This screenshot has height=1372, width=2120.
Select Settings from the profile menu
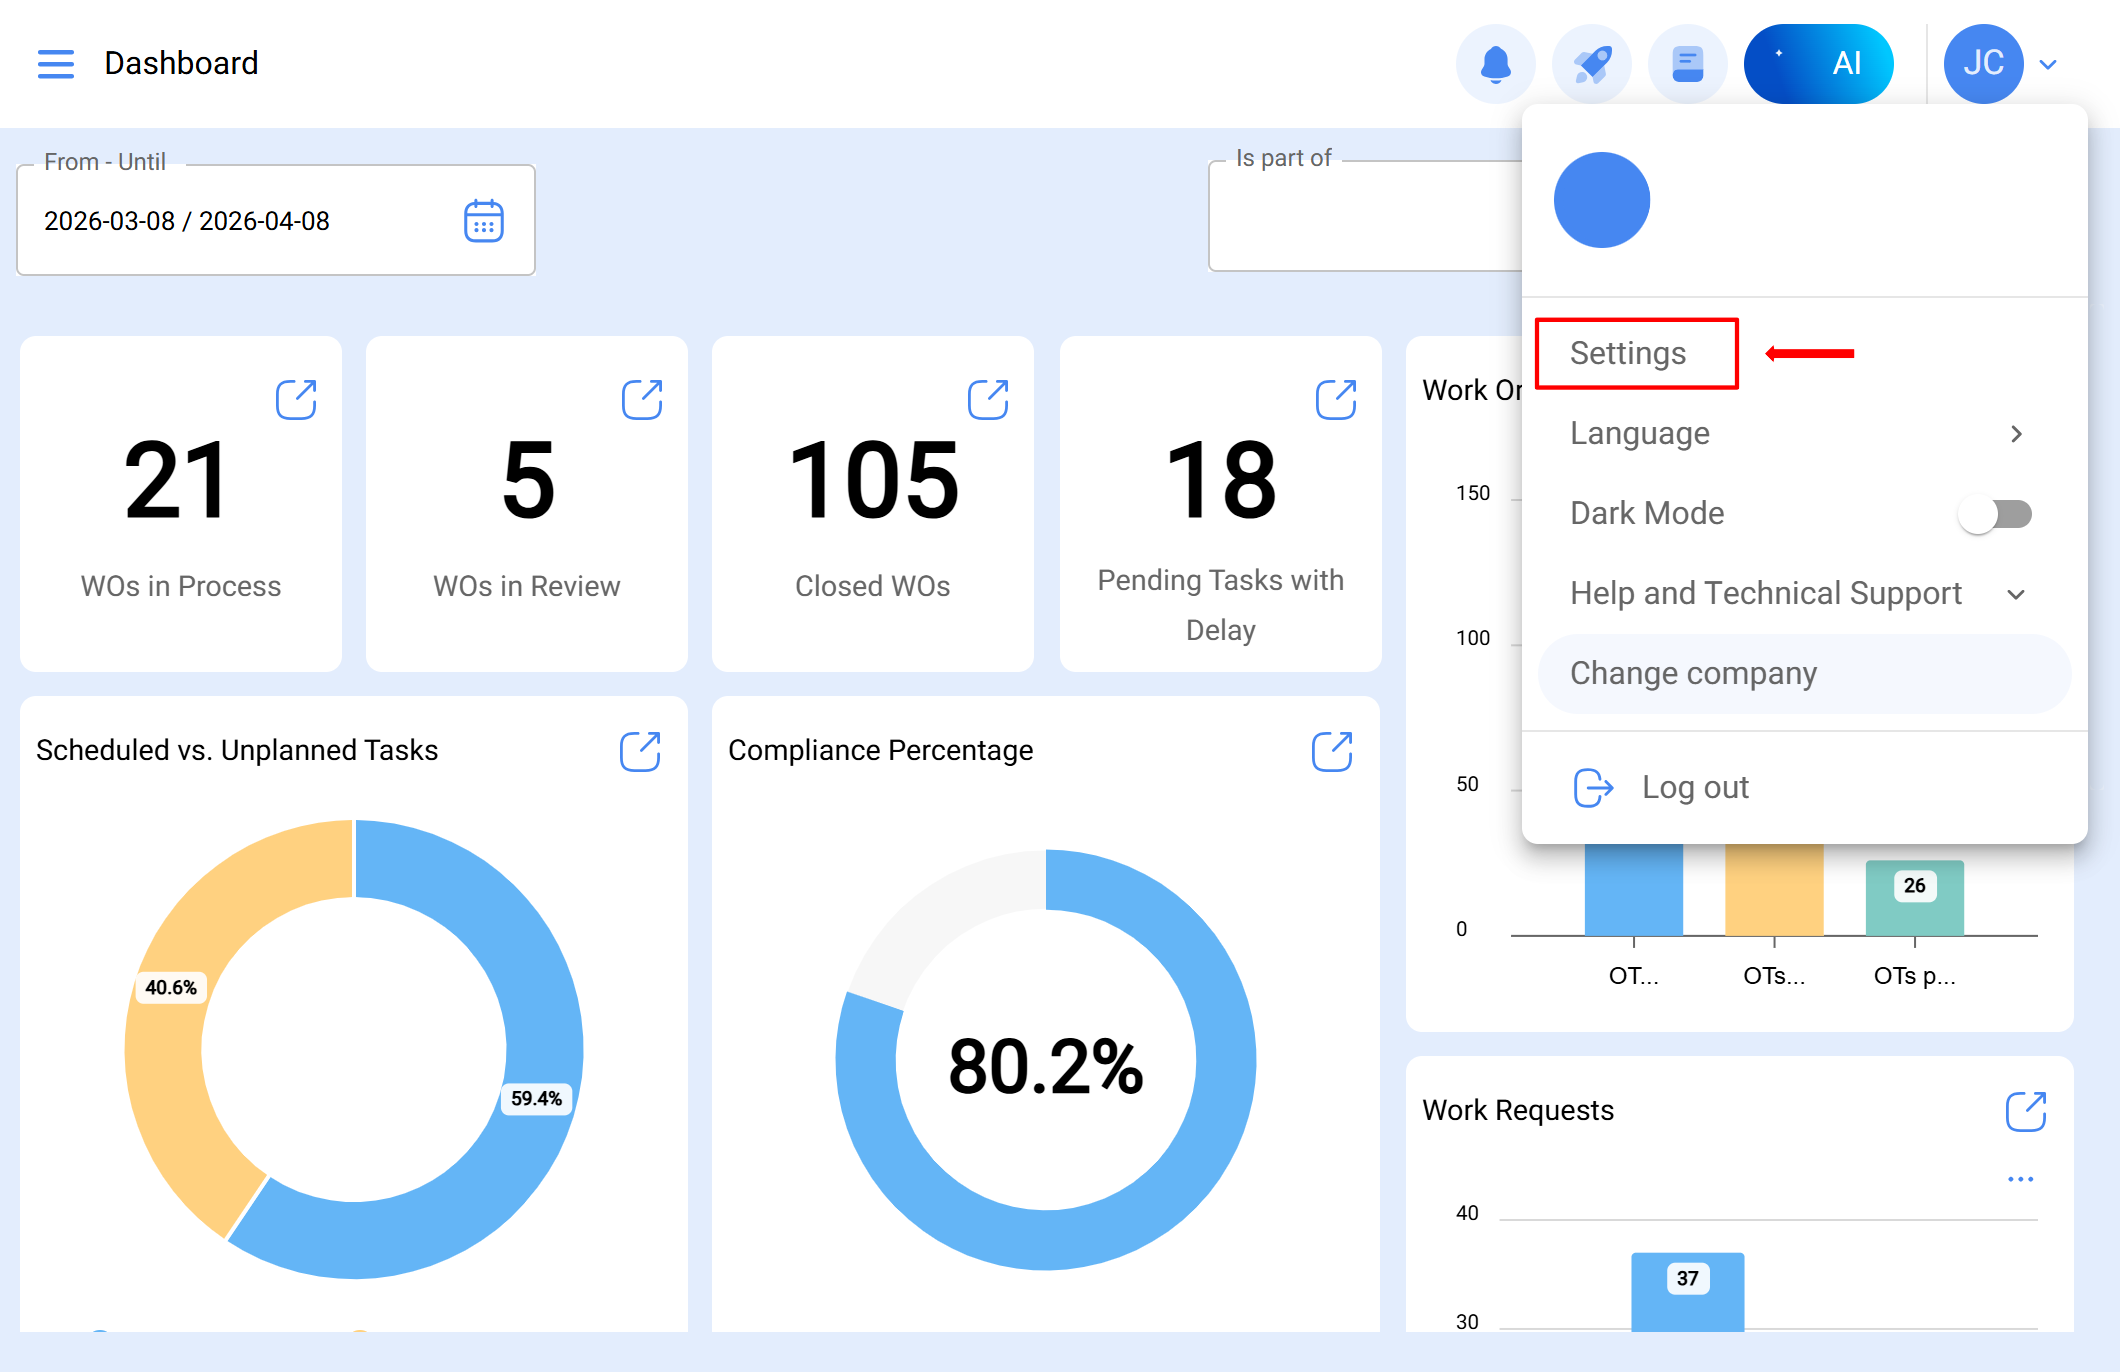1628,353
